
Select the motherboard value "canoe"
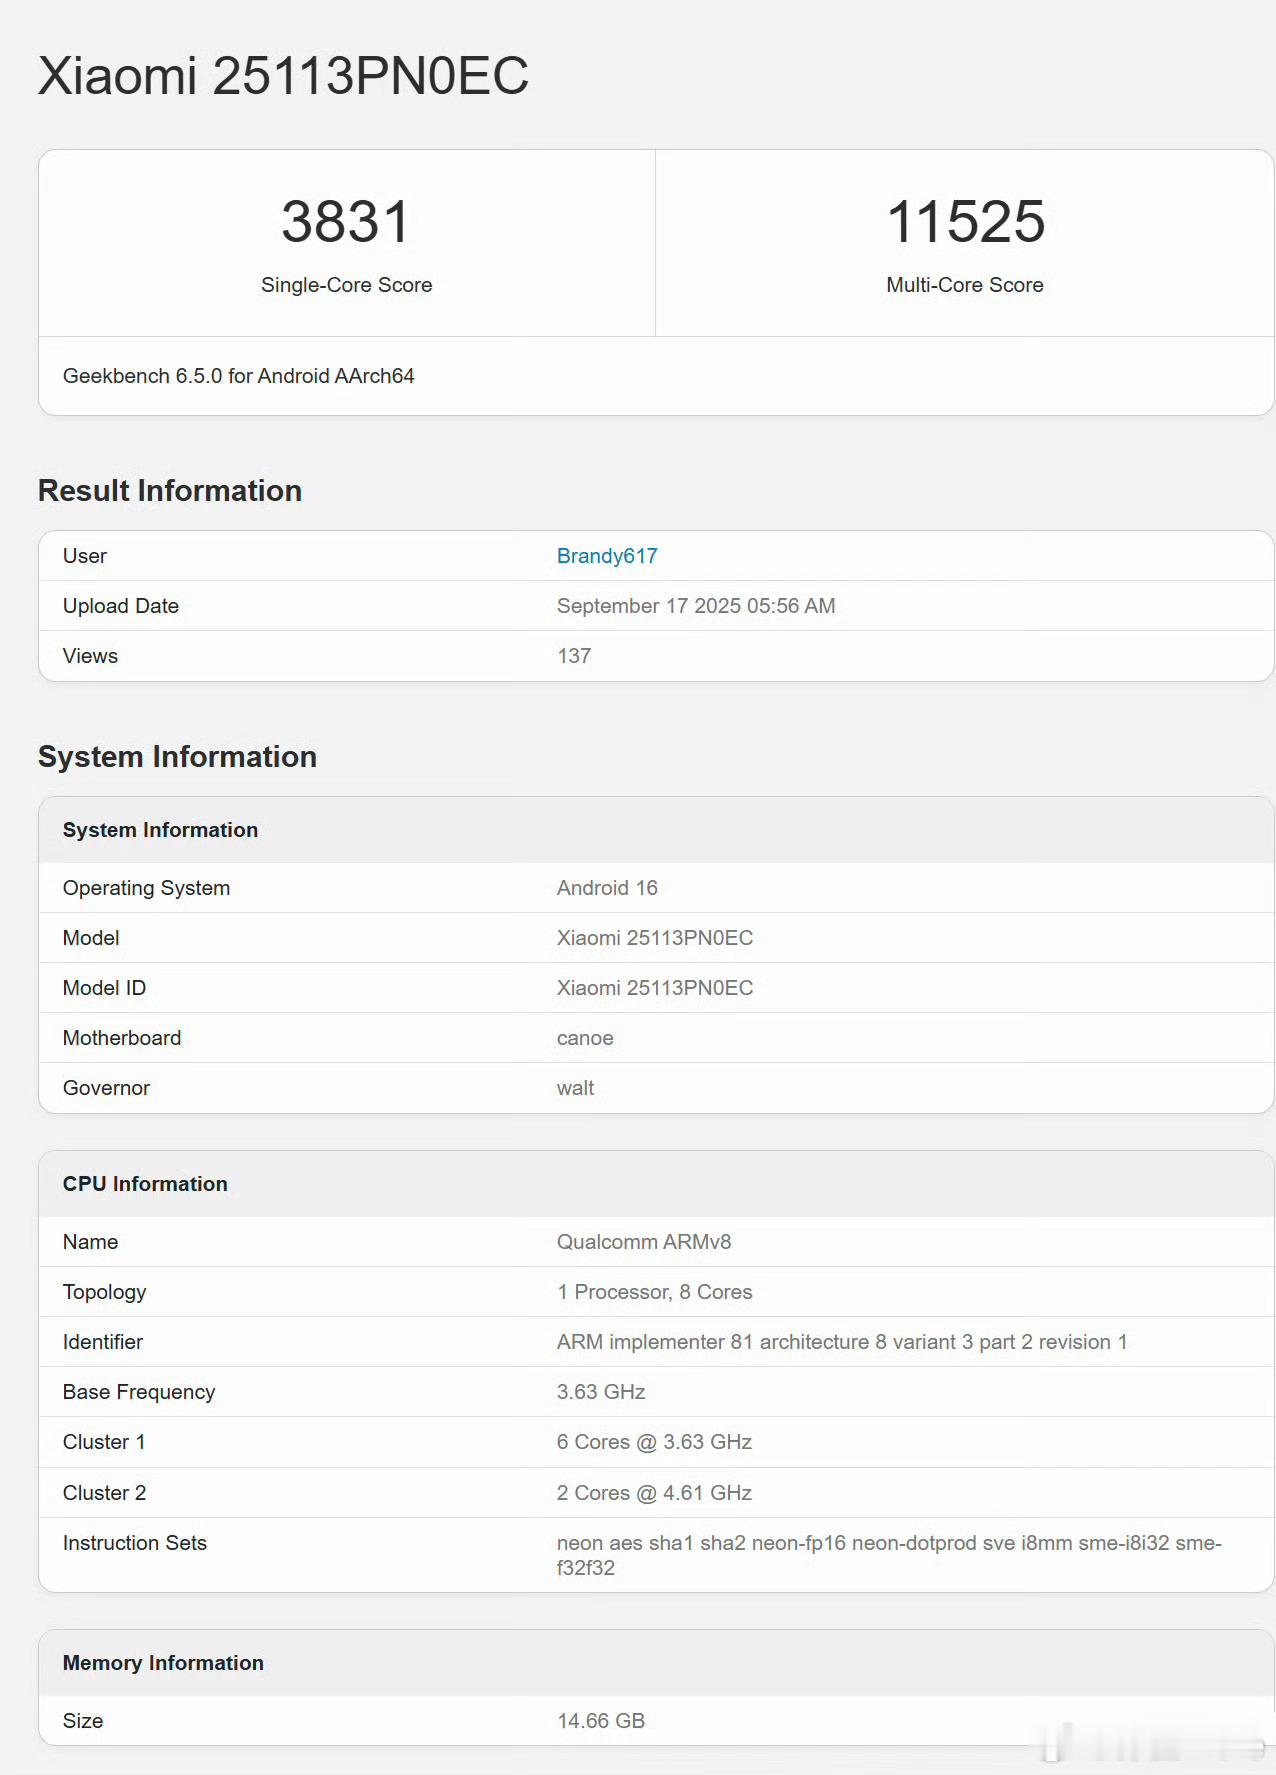pos(585,1038)
